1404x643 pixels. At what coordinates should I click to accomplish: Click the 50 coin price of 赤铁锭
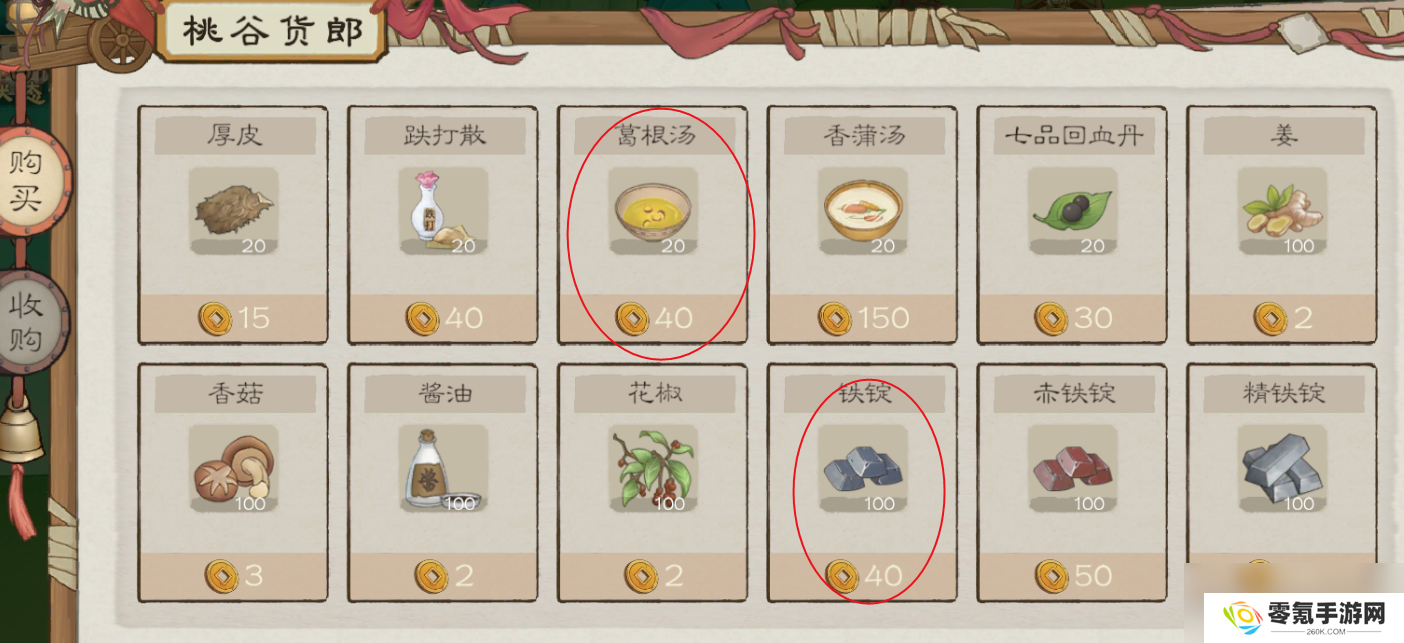point(1074,575)
